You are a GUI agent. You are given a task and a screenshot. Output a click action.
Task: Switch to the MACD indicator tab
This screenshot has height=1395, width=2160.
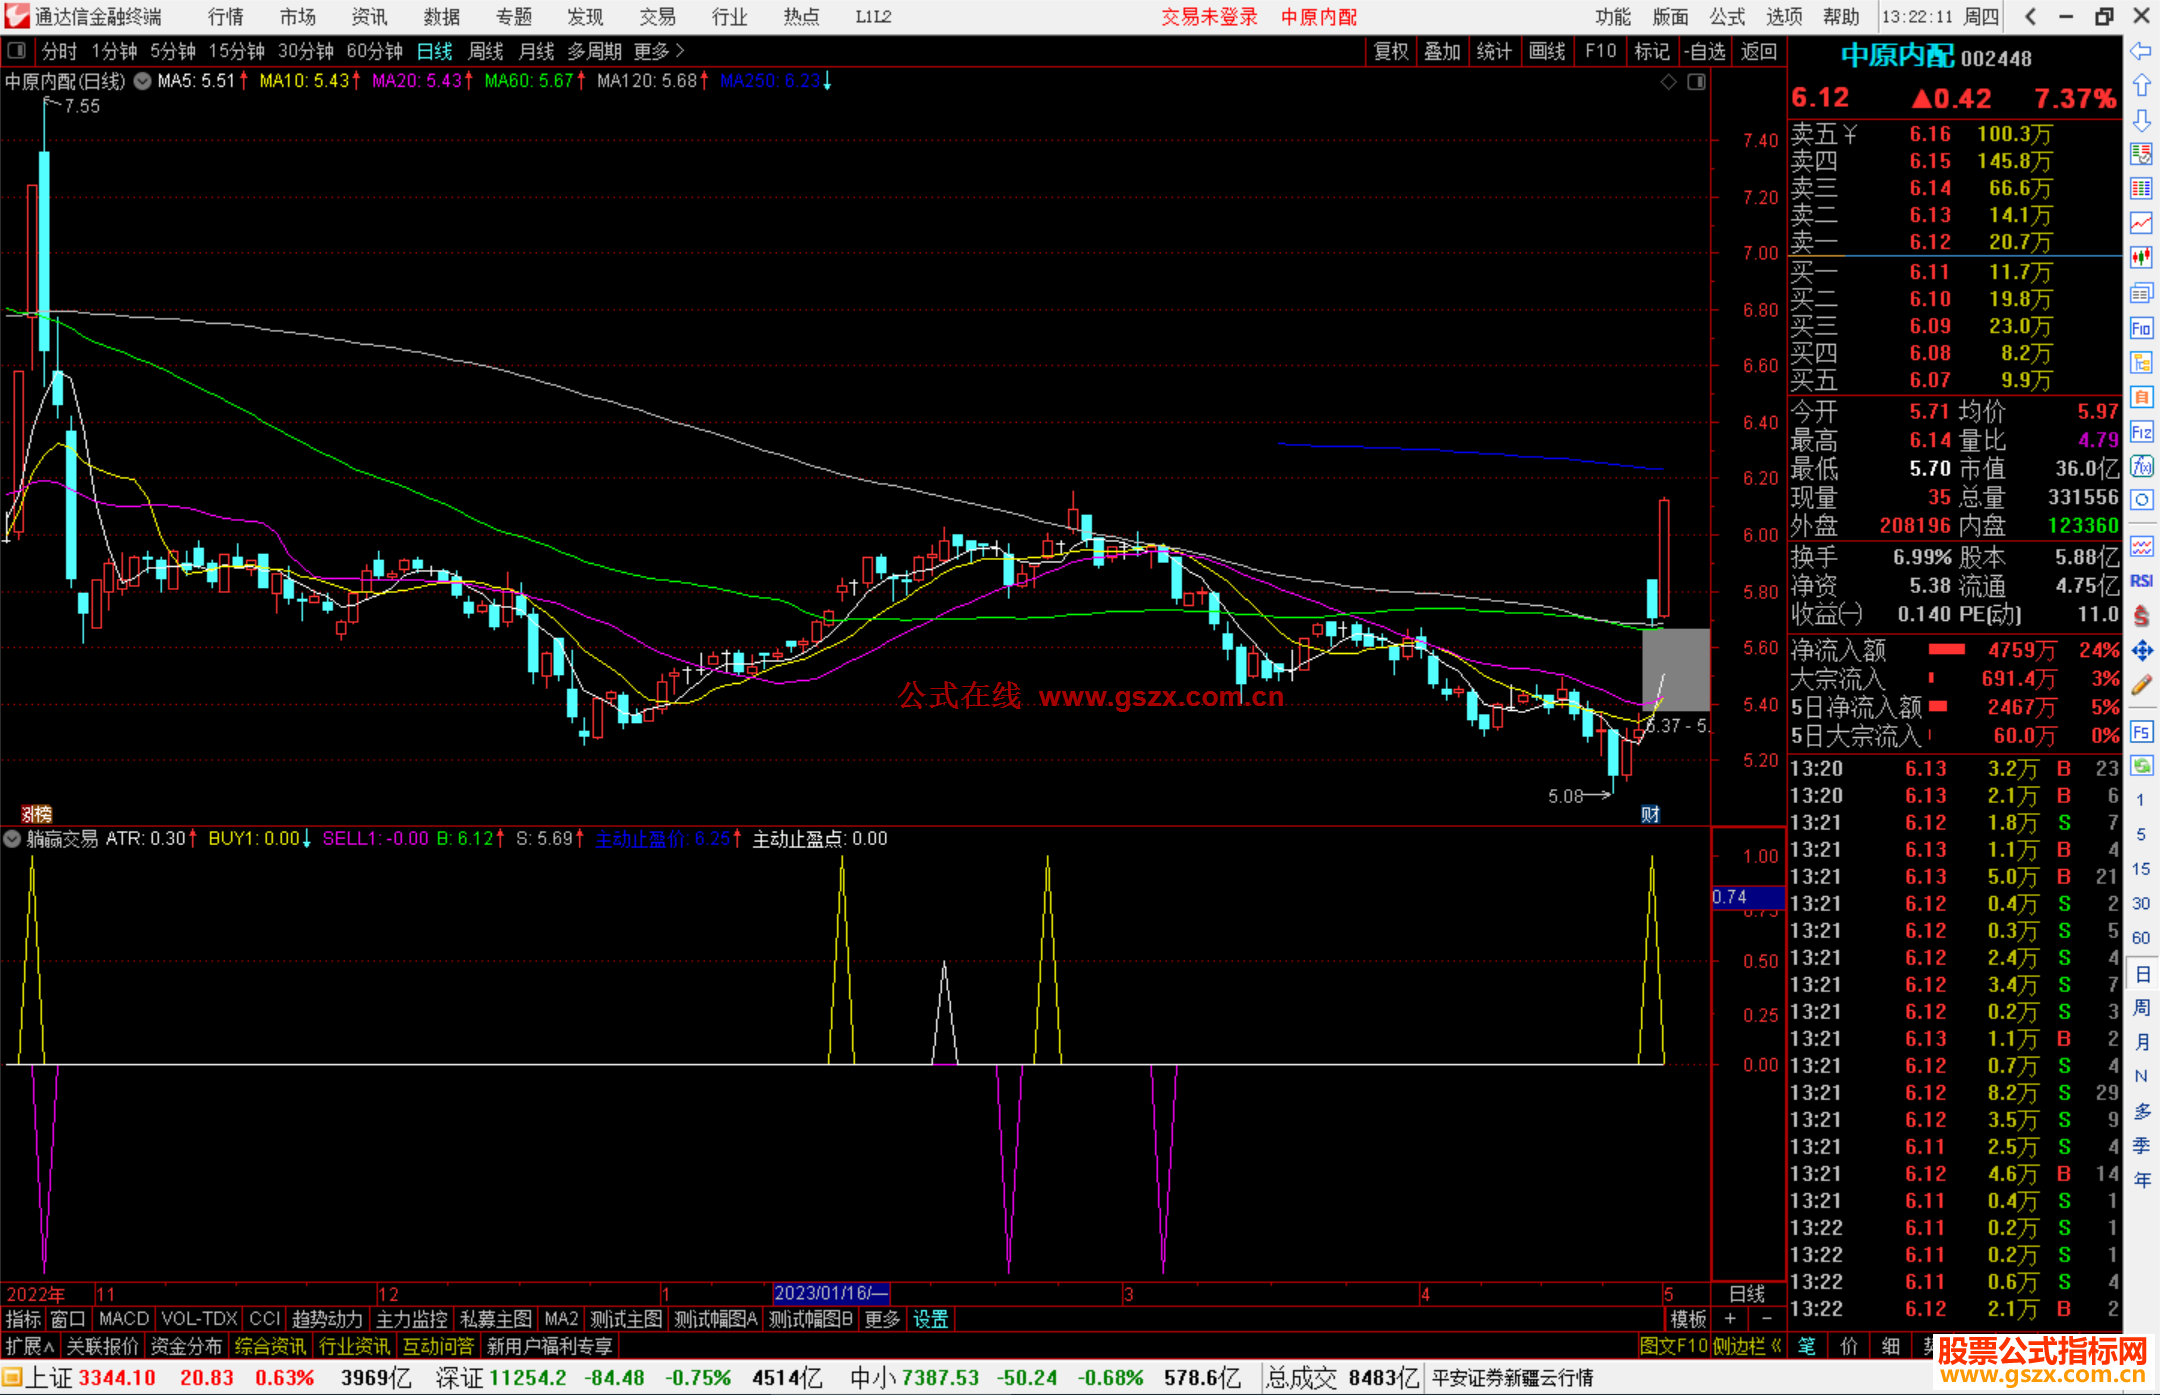coord(123,1319)
